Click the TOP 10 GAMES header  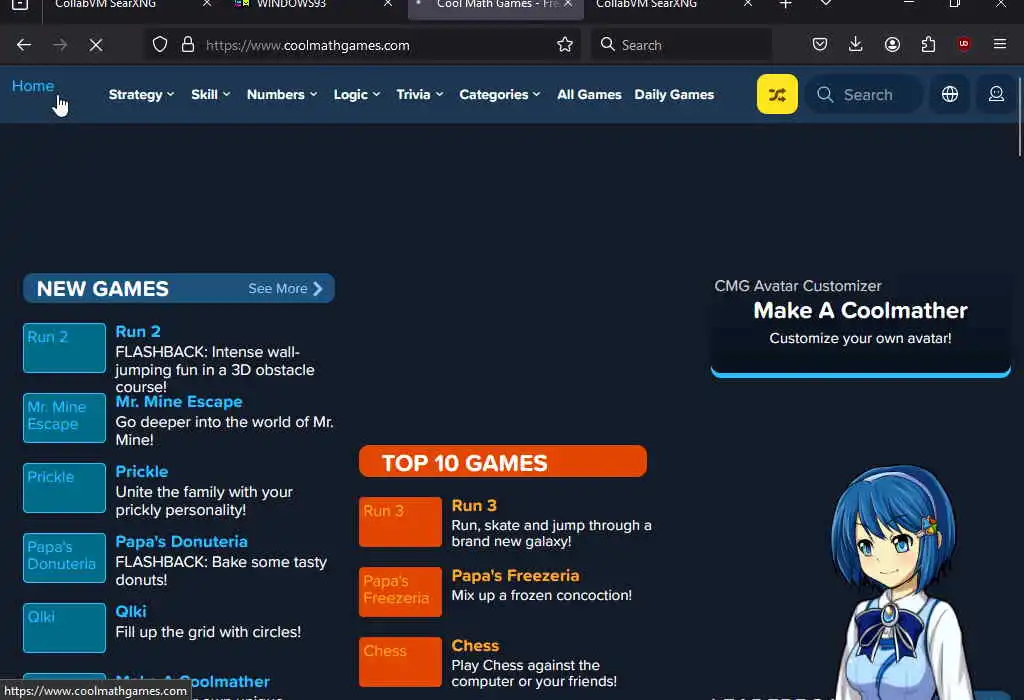click(503, 462)
